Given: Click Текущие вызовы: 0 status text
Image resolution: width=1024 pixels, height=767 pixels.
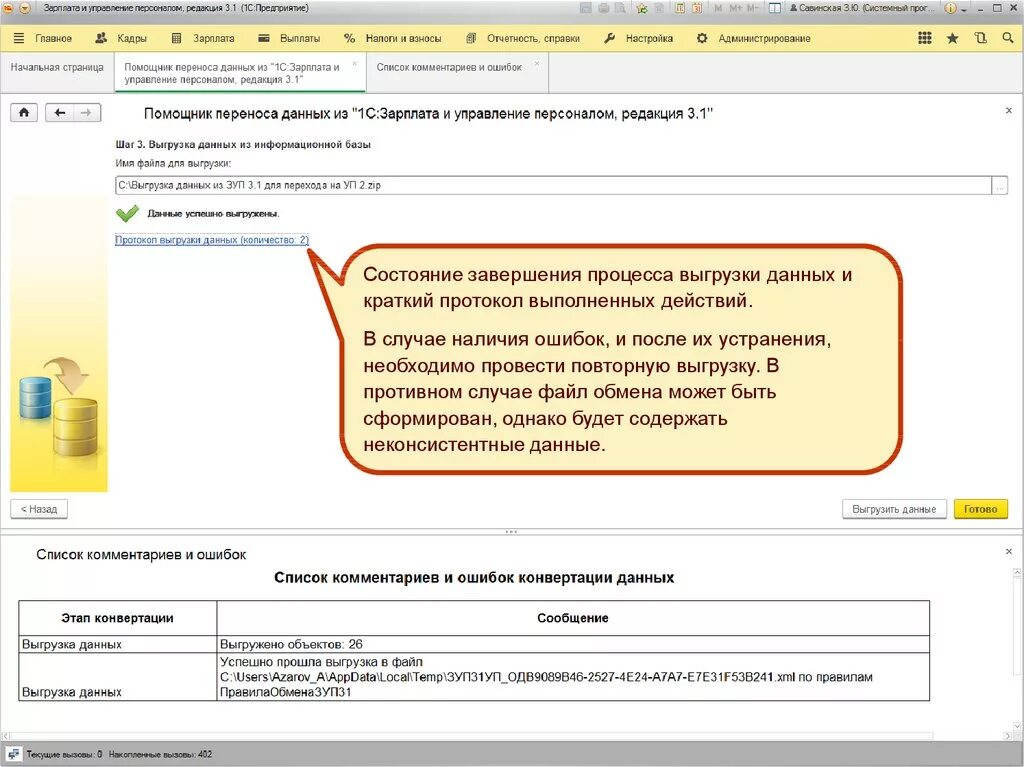Looking at the screenshot, I should (64, 755).
